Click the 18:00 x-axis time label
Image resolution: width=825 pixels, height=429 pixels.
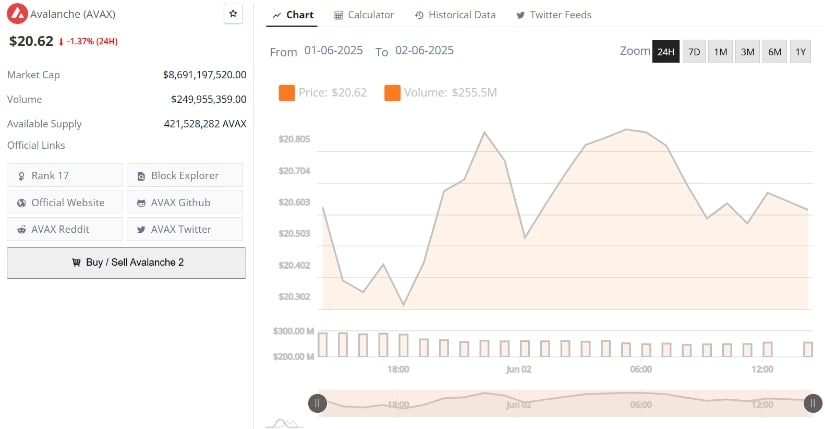click(x=398, y=369)
